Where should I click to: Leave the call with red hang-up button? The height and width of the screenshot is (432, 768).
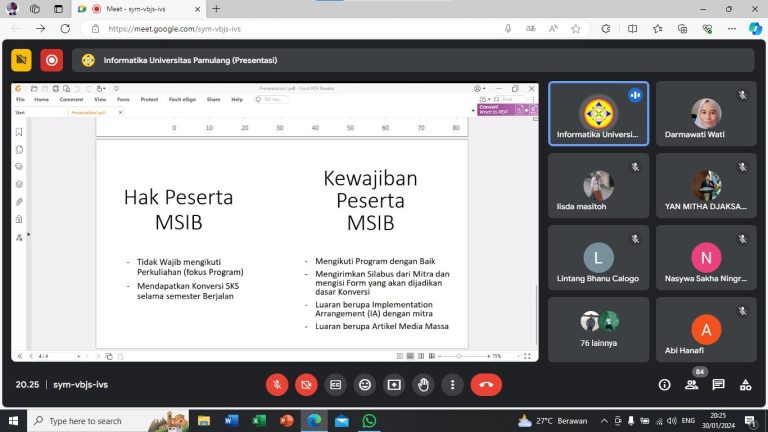click(x=486, y=384)
